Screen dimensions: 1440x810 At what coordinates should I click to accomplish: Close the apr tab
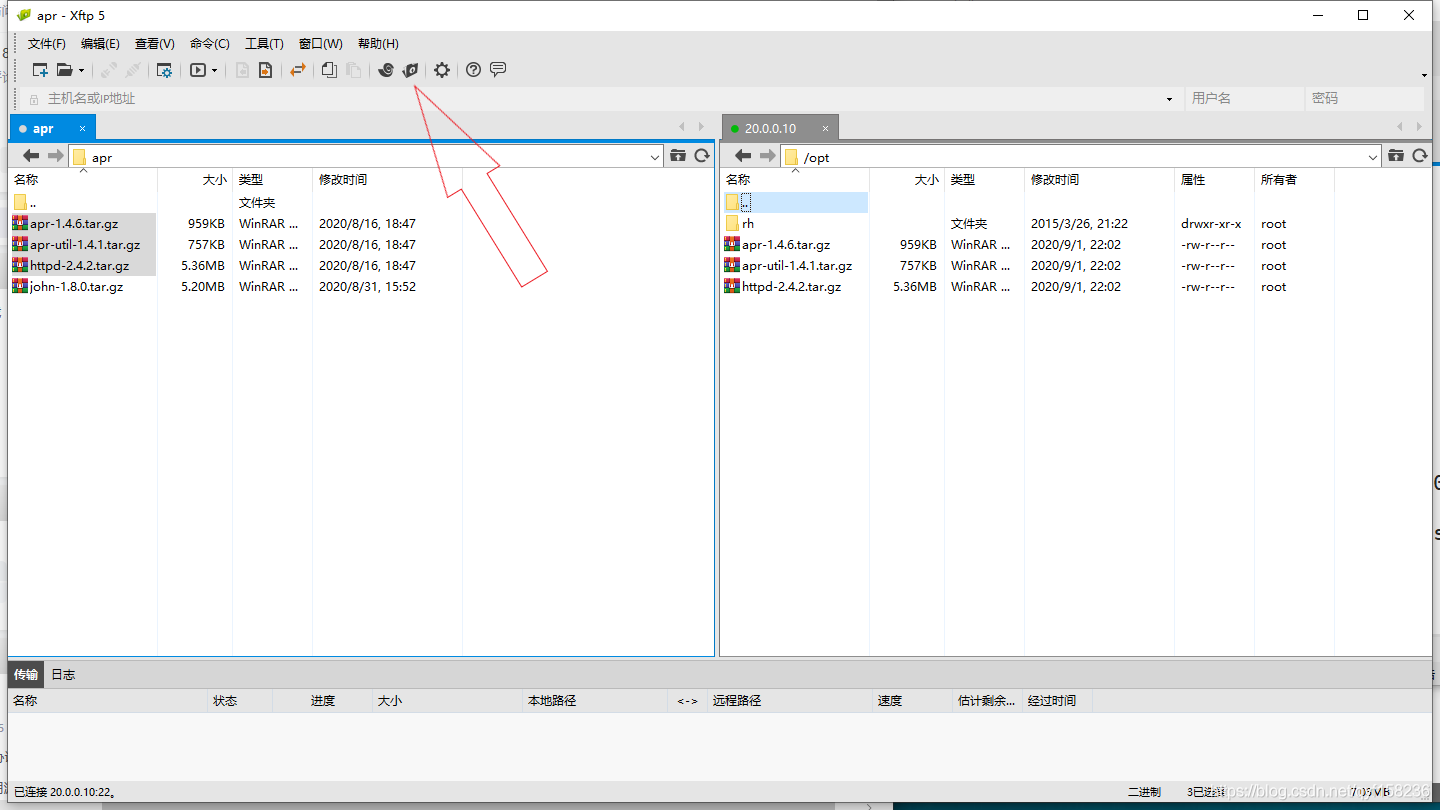(83, 128)
